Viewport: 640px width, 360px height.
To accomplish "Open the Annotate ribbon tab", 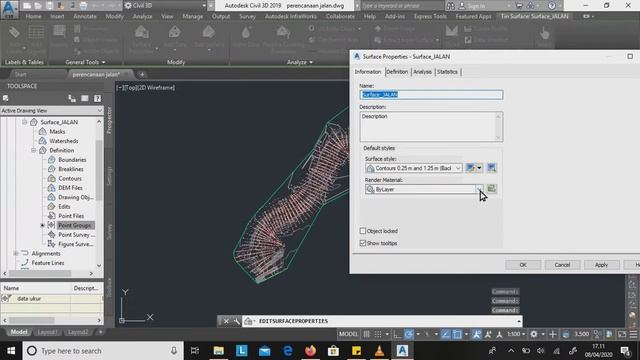I will coord(85,16).
